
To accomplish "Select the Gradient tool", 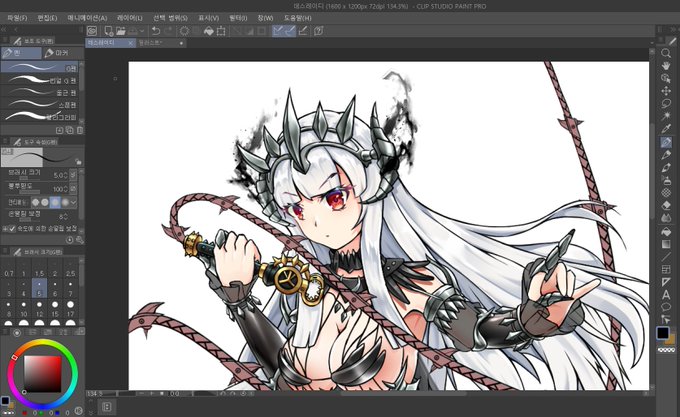I will point(666,244).
